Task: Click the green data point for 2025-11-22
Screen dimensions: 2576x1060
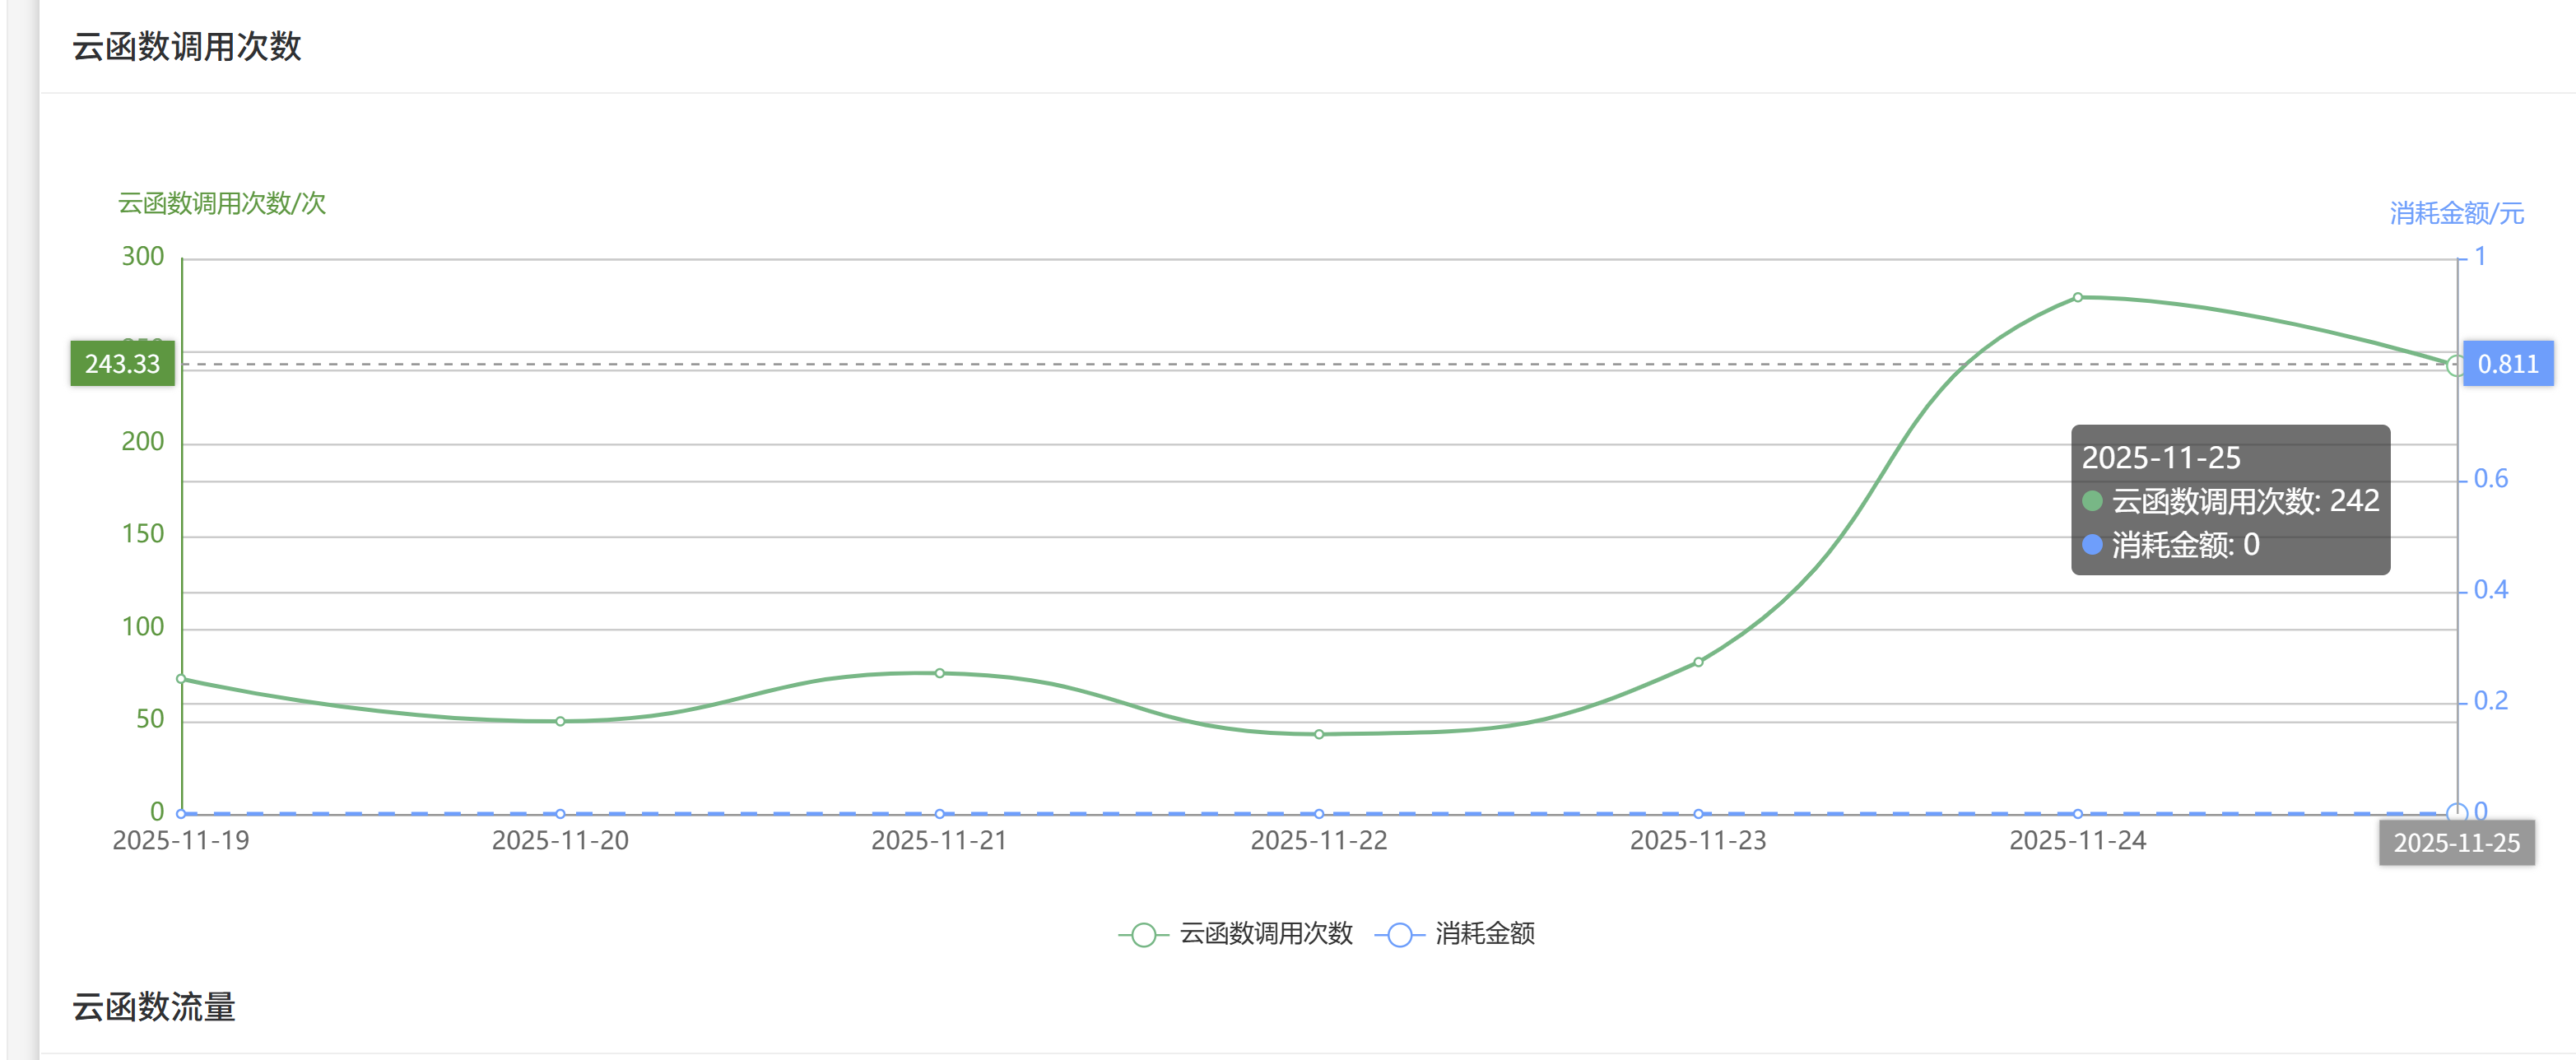Action: pyautogui.click(x=1319, y=734)
